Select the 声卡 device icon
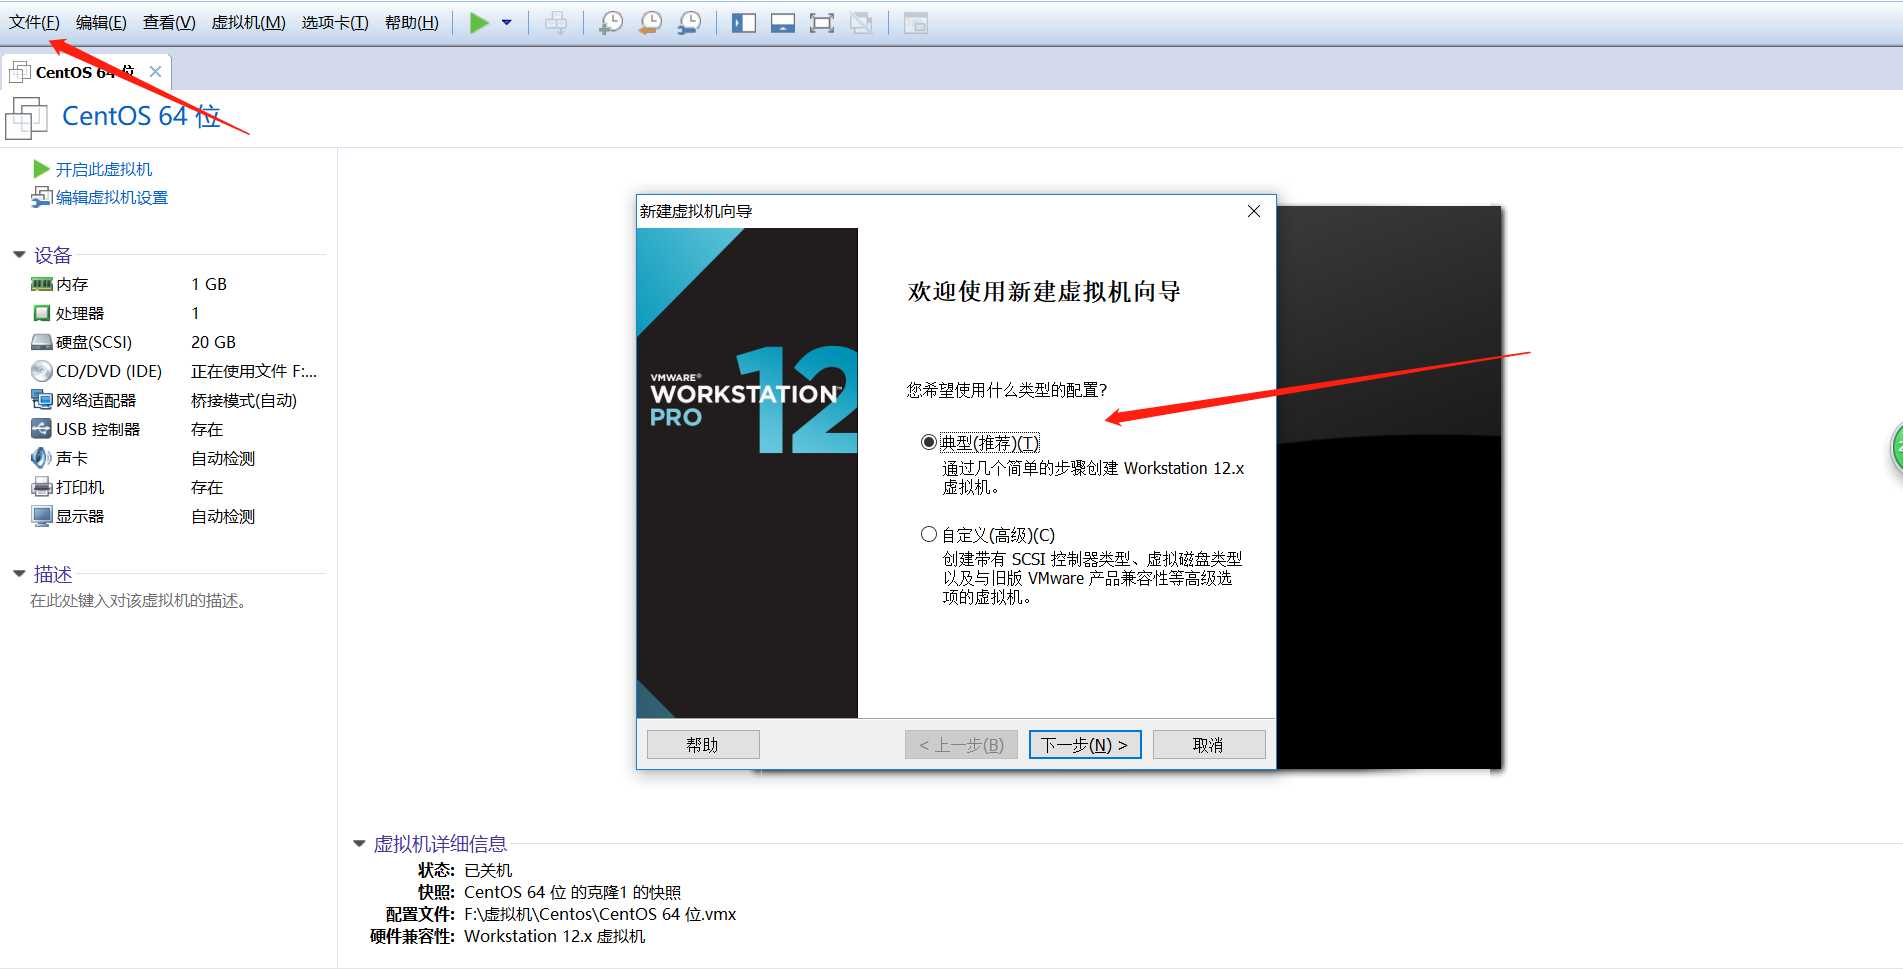This screenshot has width=1903, height=969. [41, 458]
